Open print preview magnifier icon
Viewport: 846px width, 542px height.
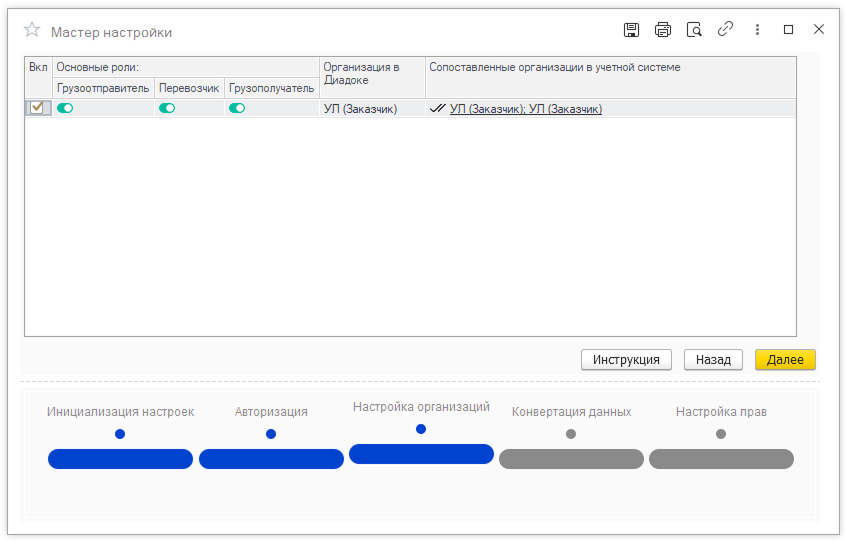694,30
